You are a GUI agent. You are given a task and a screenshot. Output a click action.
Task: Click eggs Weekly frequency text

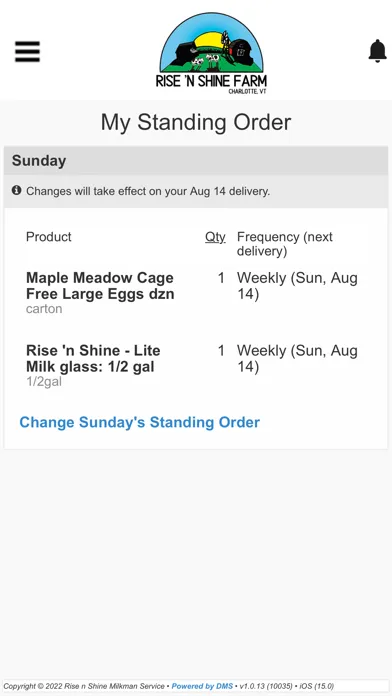[297, 286]
